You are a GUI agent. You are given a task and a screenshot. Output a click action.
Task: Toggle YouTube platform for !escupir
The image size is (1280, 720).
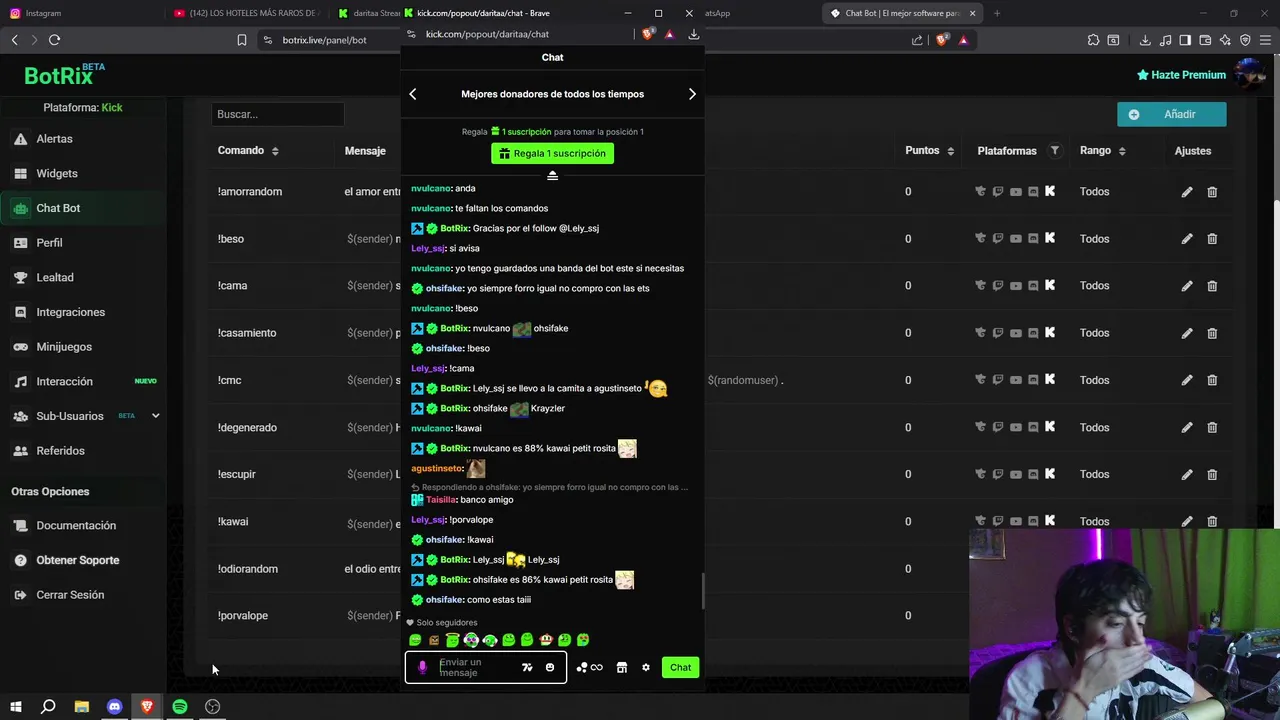click(1015, 474)
